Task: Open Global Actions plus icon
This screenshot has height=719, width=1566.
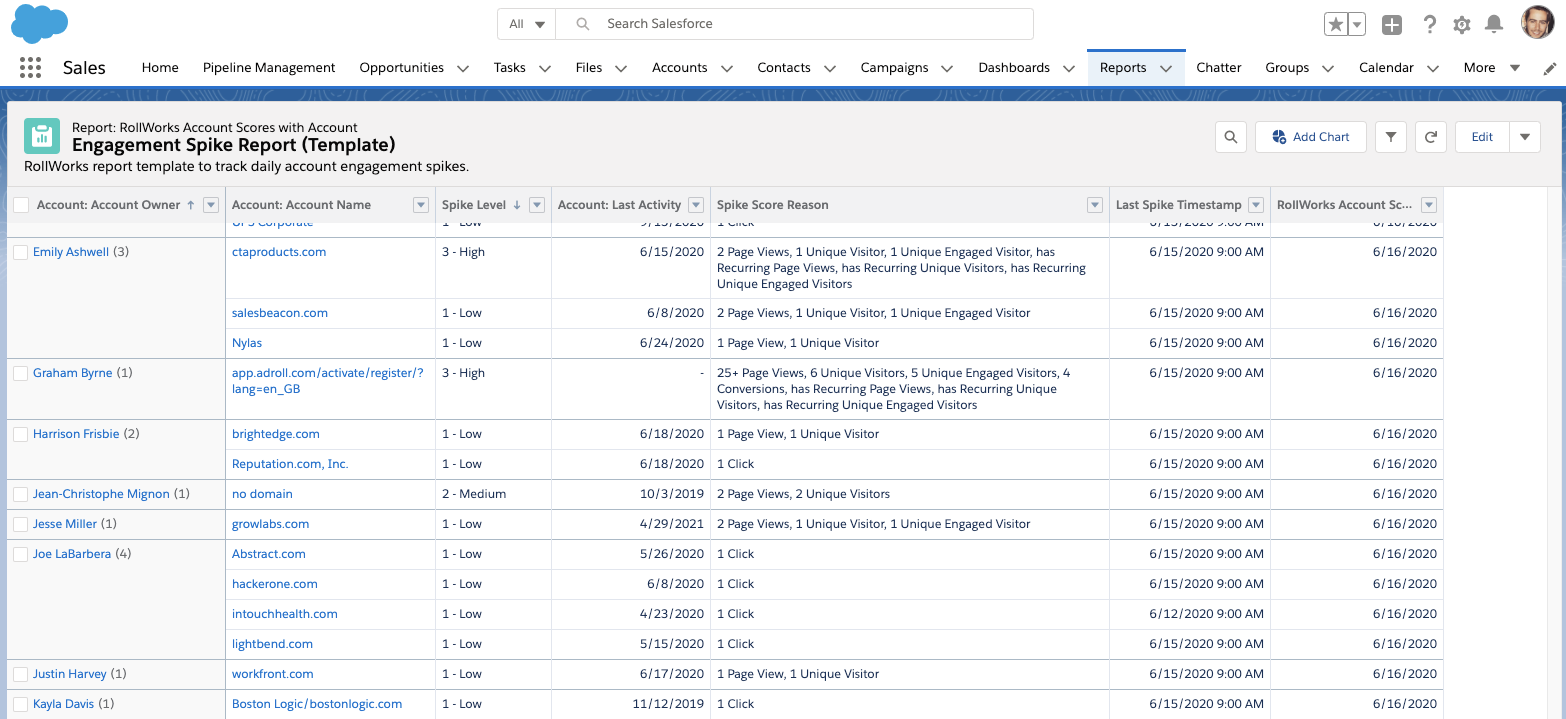Action: [1392, 25]
